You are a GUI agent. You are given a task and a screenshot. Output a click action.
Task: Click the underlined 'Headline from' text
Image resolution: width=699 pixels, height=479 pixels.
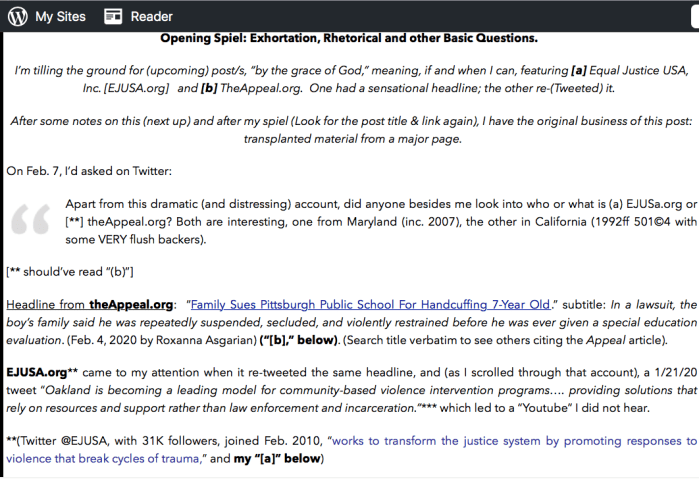(x=46, y=304)
